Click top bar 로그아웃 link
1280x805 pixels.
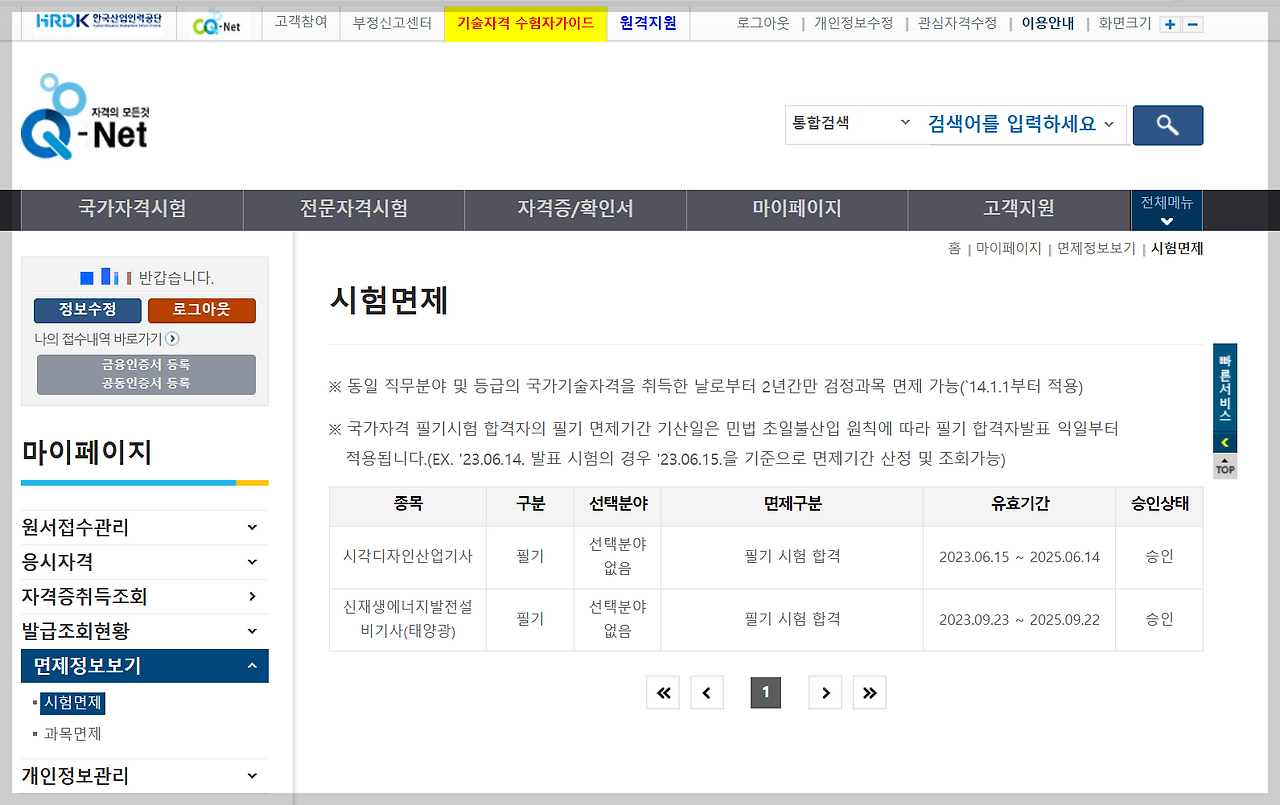763,23
